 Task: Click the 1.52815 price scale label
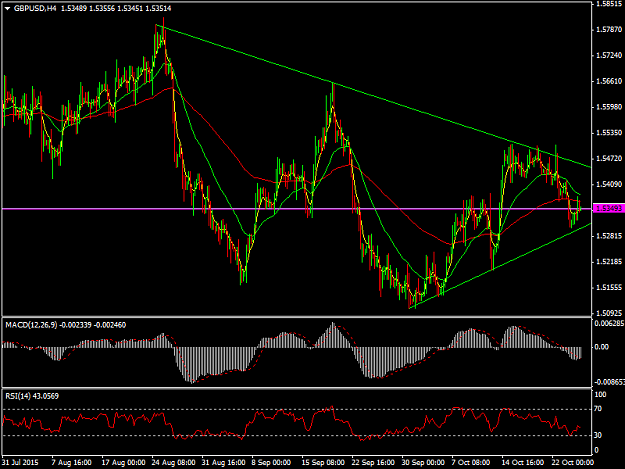pos(609,236)
